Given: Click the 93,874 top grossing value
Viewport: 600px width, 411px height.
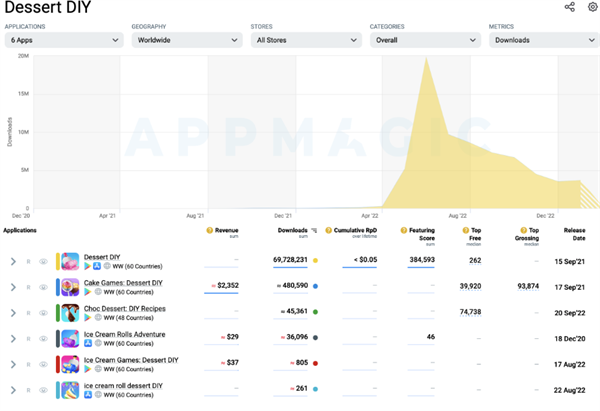Looking at the screenshot, I should coord(528,286).
